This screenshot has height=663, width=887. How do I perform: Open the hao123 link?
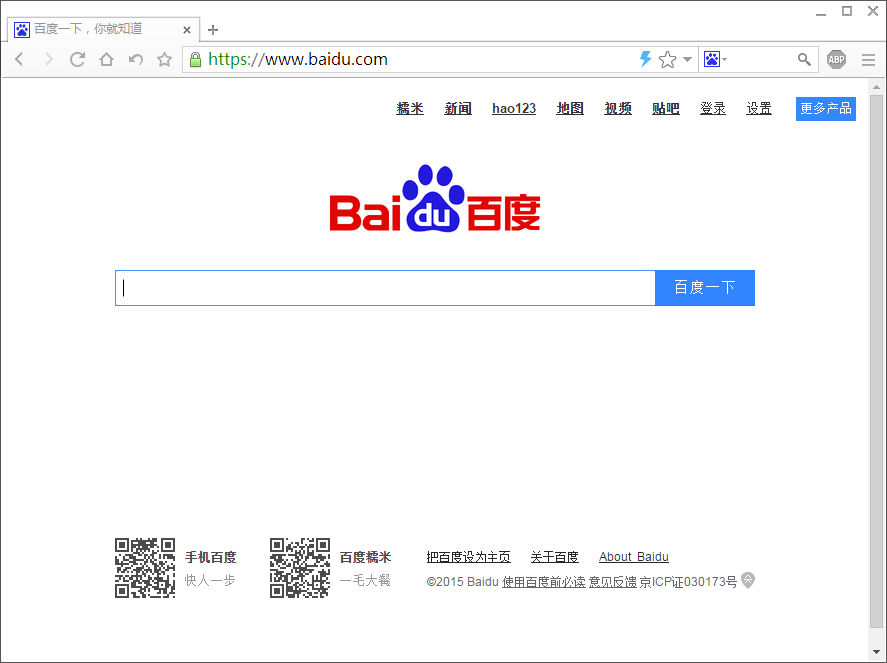514,109
